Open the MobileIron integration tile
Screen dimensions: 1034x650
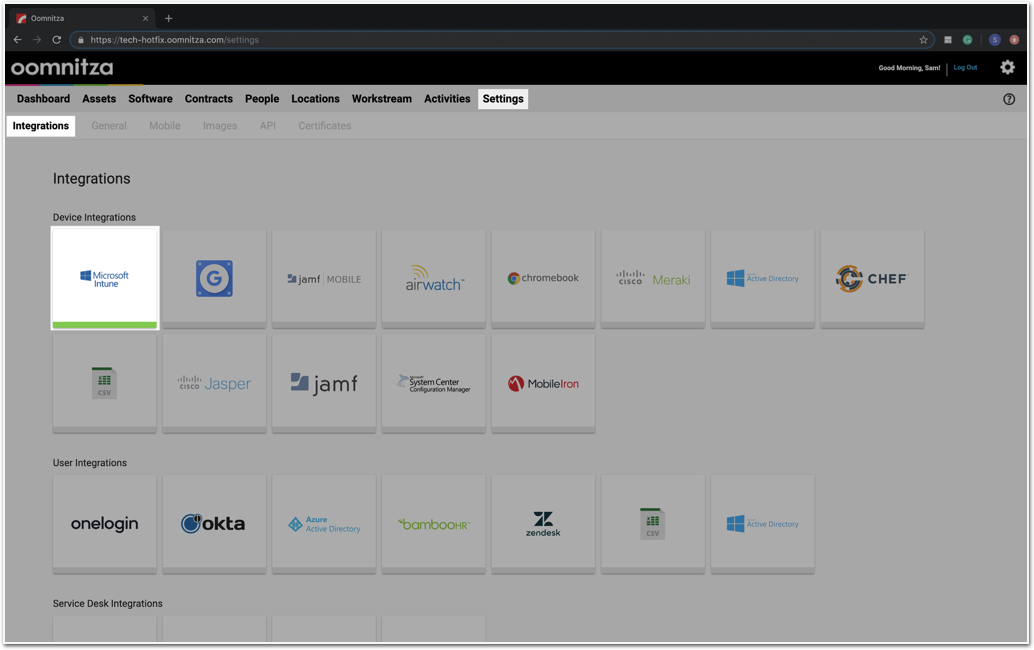(x=543, y=384)
